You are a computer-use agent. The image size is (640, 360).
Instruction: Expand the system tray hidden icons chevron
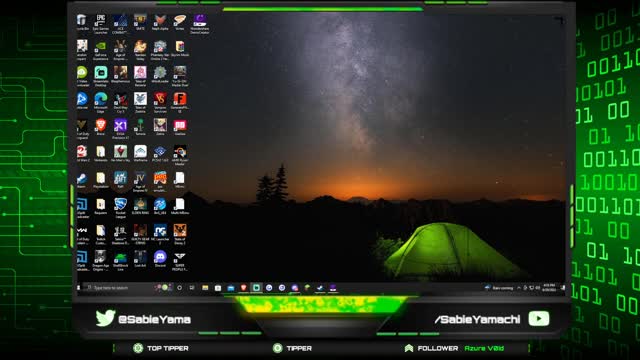(x=519, y=288)
